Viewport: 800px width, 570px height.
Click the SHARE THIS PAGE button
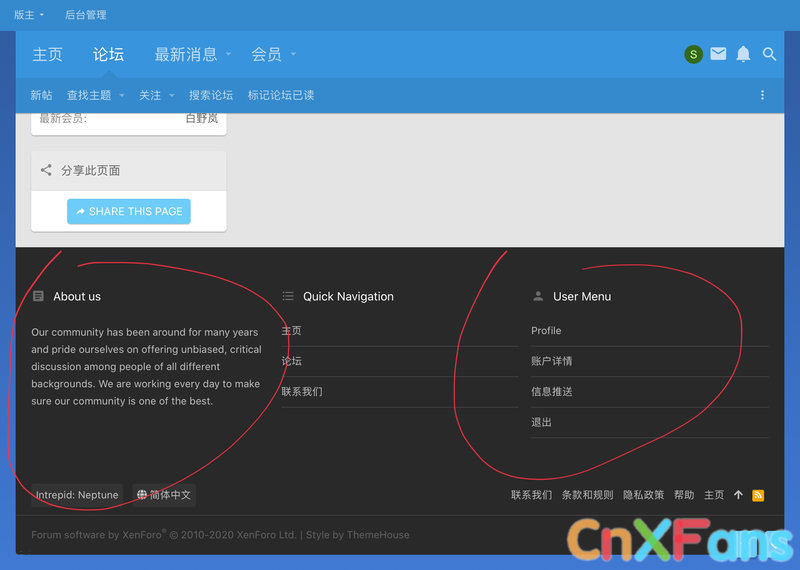[129, 211]
